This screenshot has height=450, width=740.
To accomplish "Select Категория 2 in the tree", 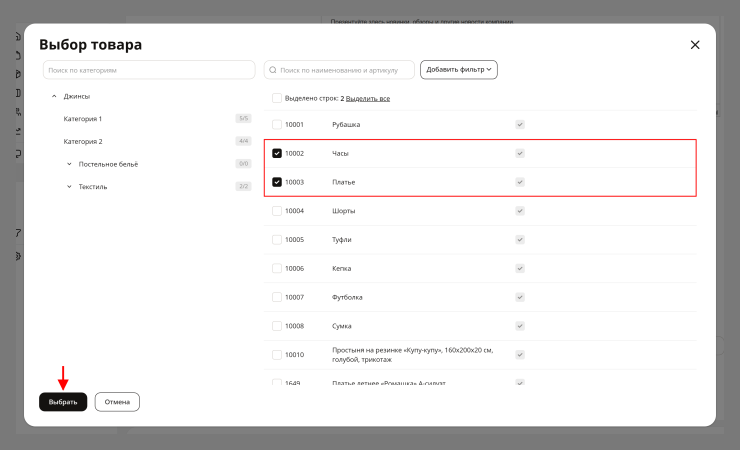I will point(83,142).
